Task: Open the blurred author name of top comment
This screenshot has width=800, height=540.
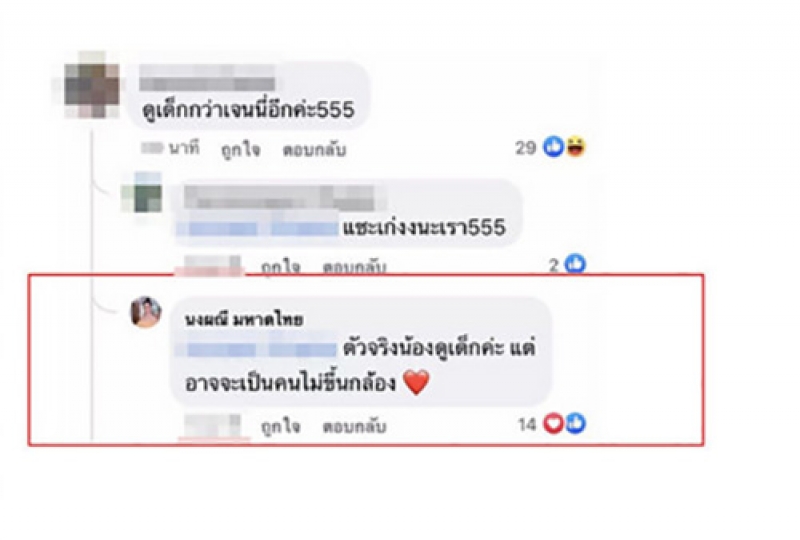Action: click(207, 78)
